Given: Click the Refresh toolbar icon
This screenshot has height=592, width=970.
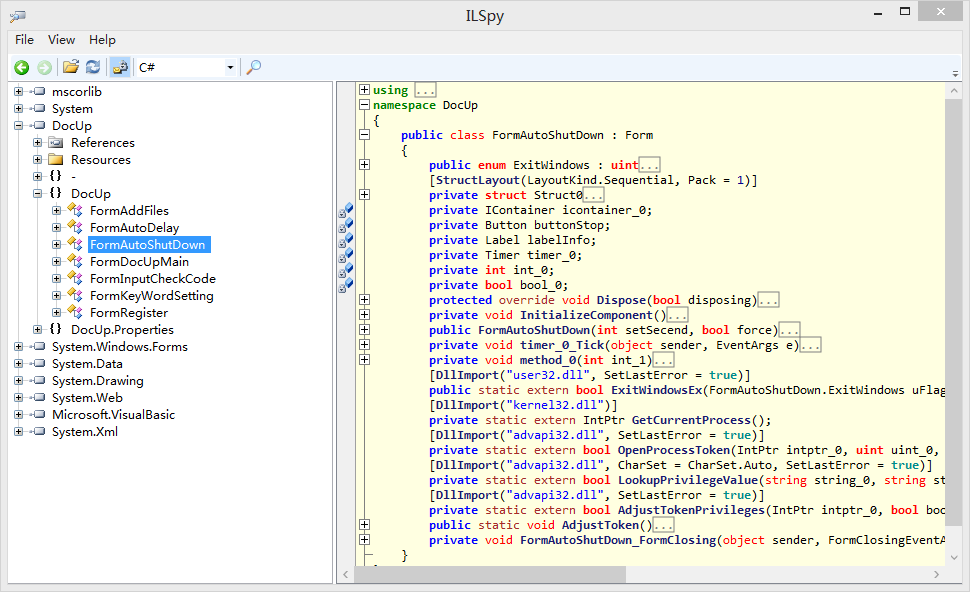Looking at the screenshot, I should click(93, 67).
